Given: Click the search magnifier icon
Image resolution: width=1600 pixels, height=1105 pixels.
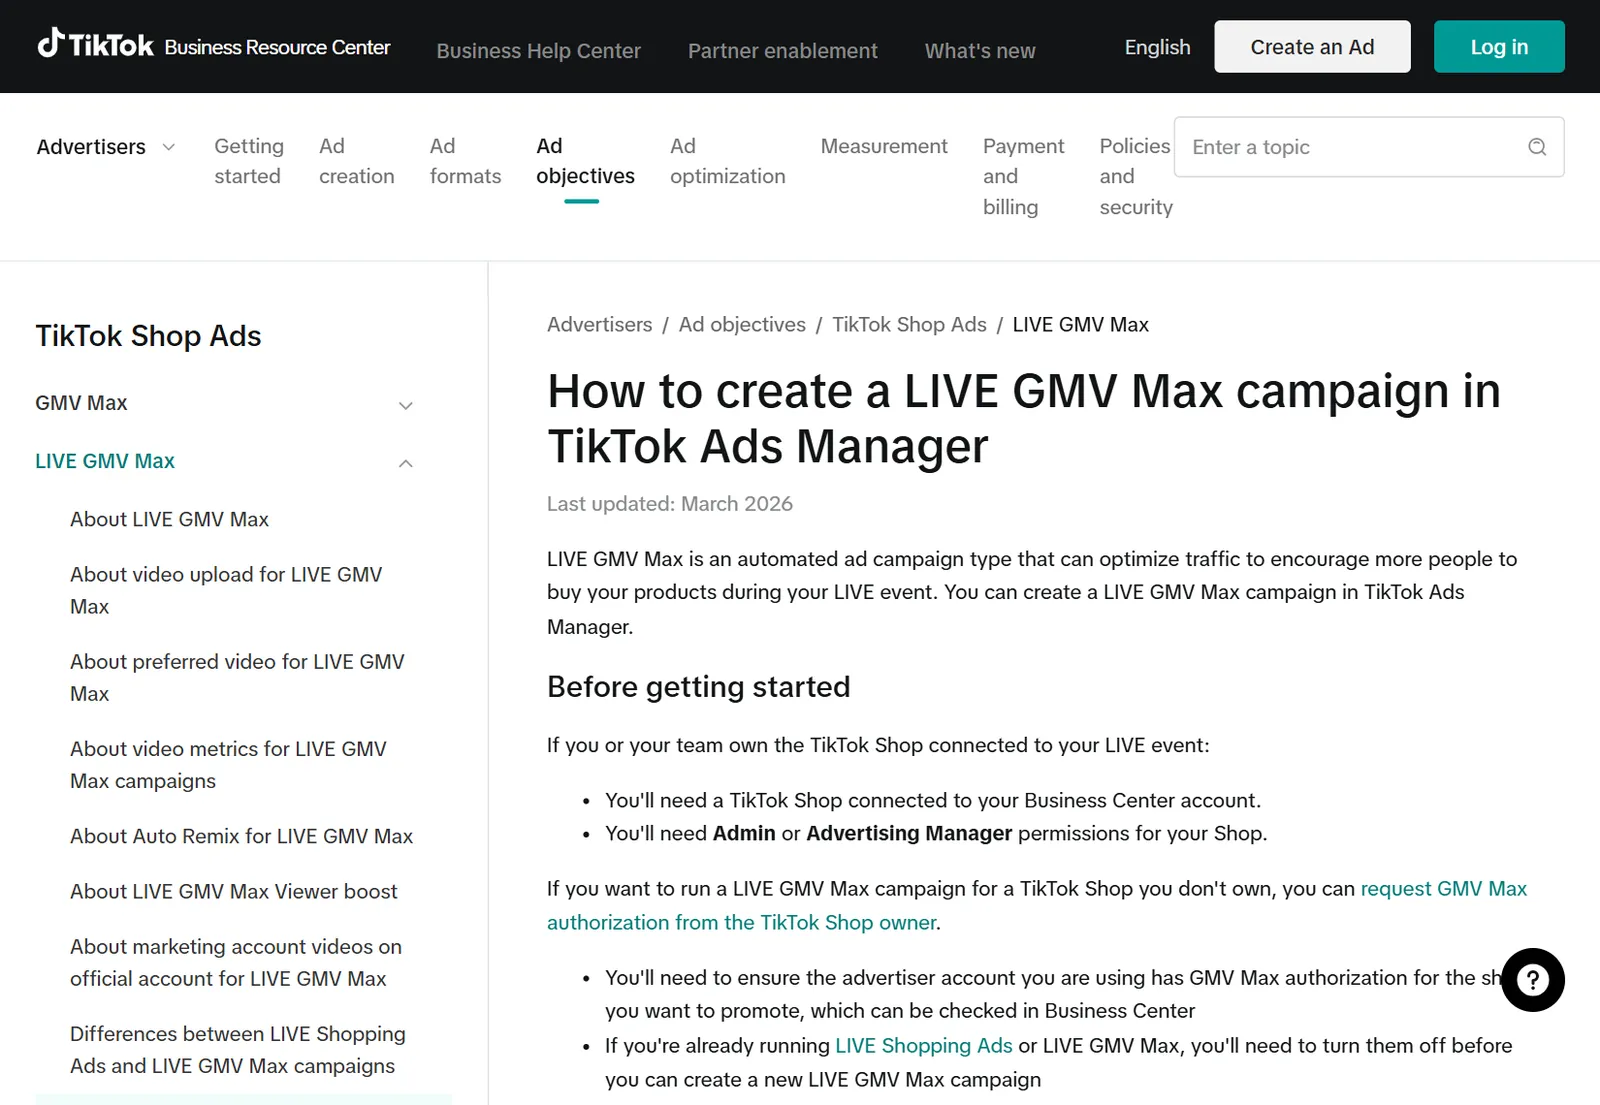Looking at the screenshot, I should 1537,147.
